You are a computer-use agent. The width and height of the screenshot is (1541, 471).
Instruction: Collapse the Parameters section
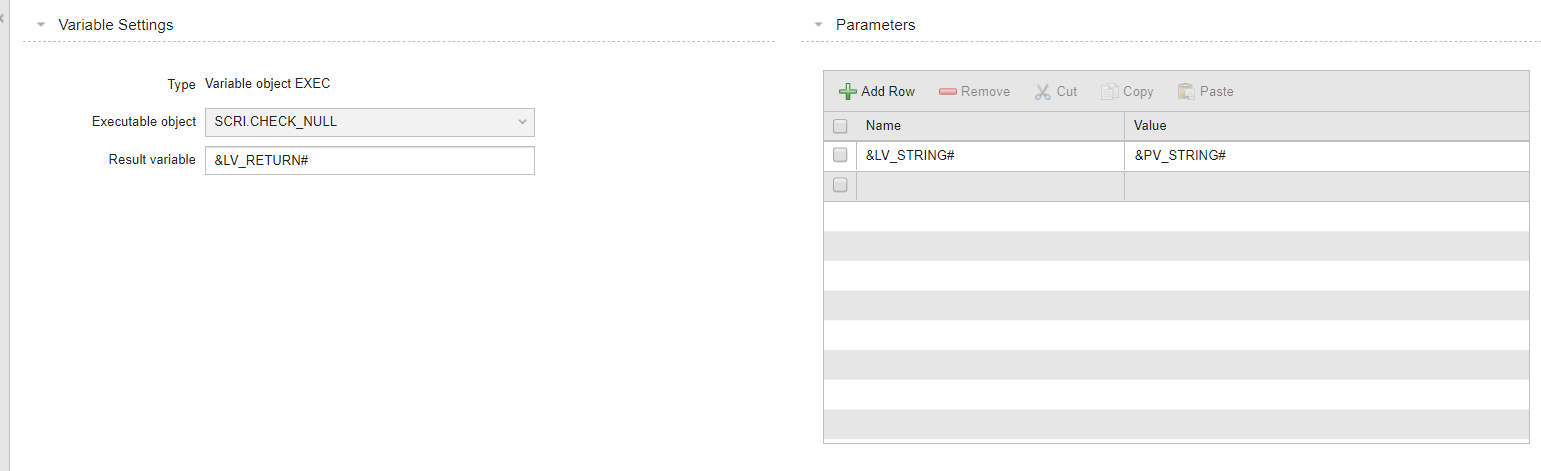tap(818, 25)
